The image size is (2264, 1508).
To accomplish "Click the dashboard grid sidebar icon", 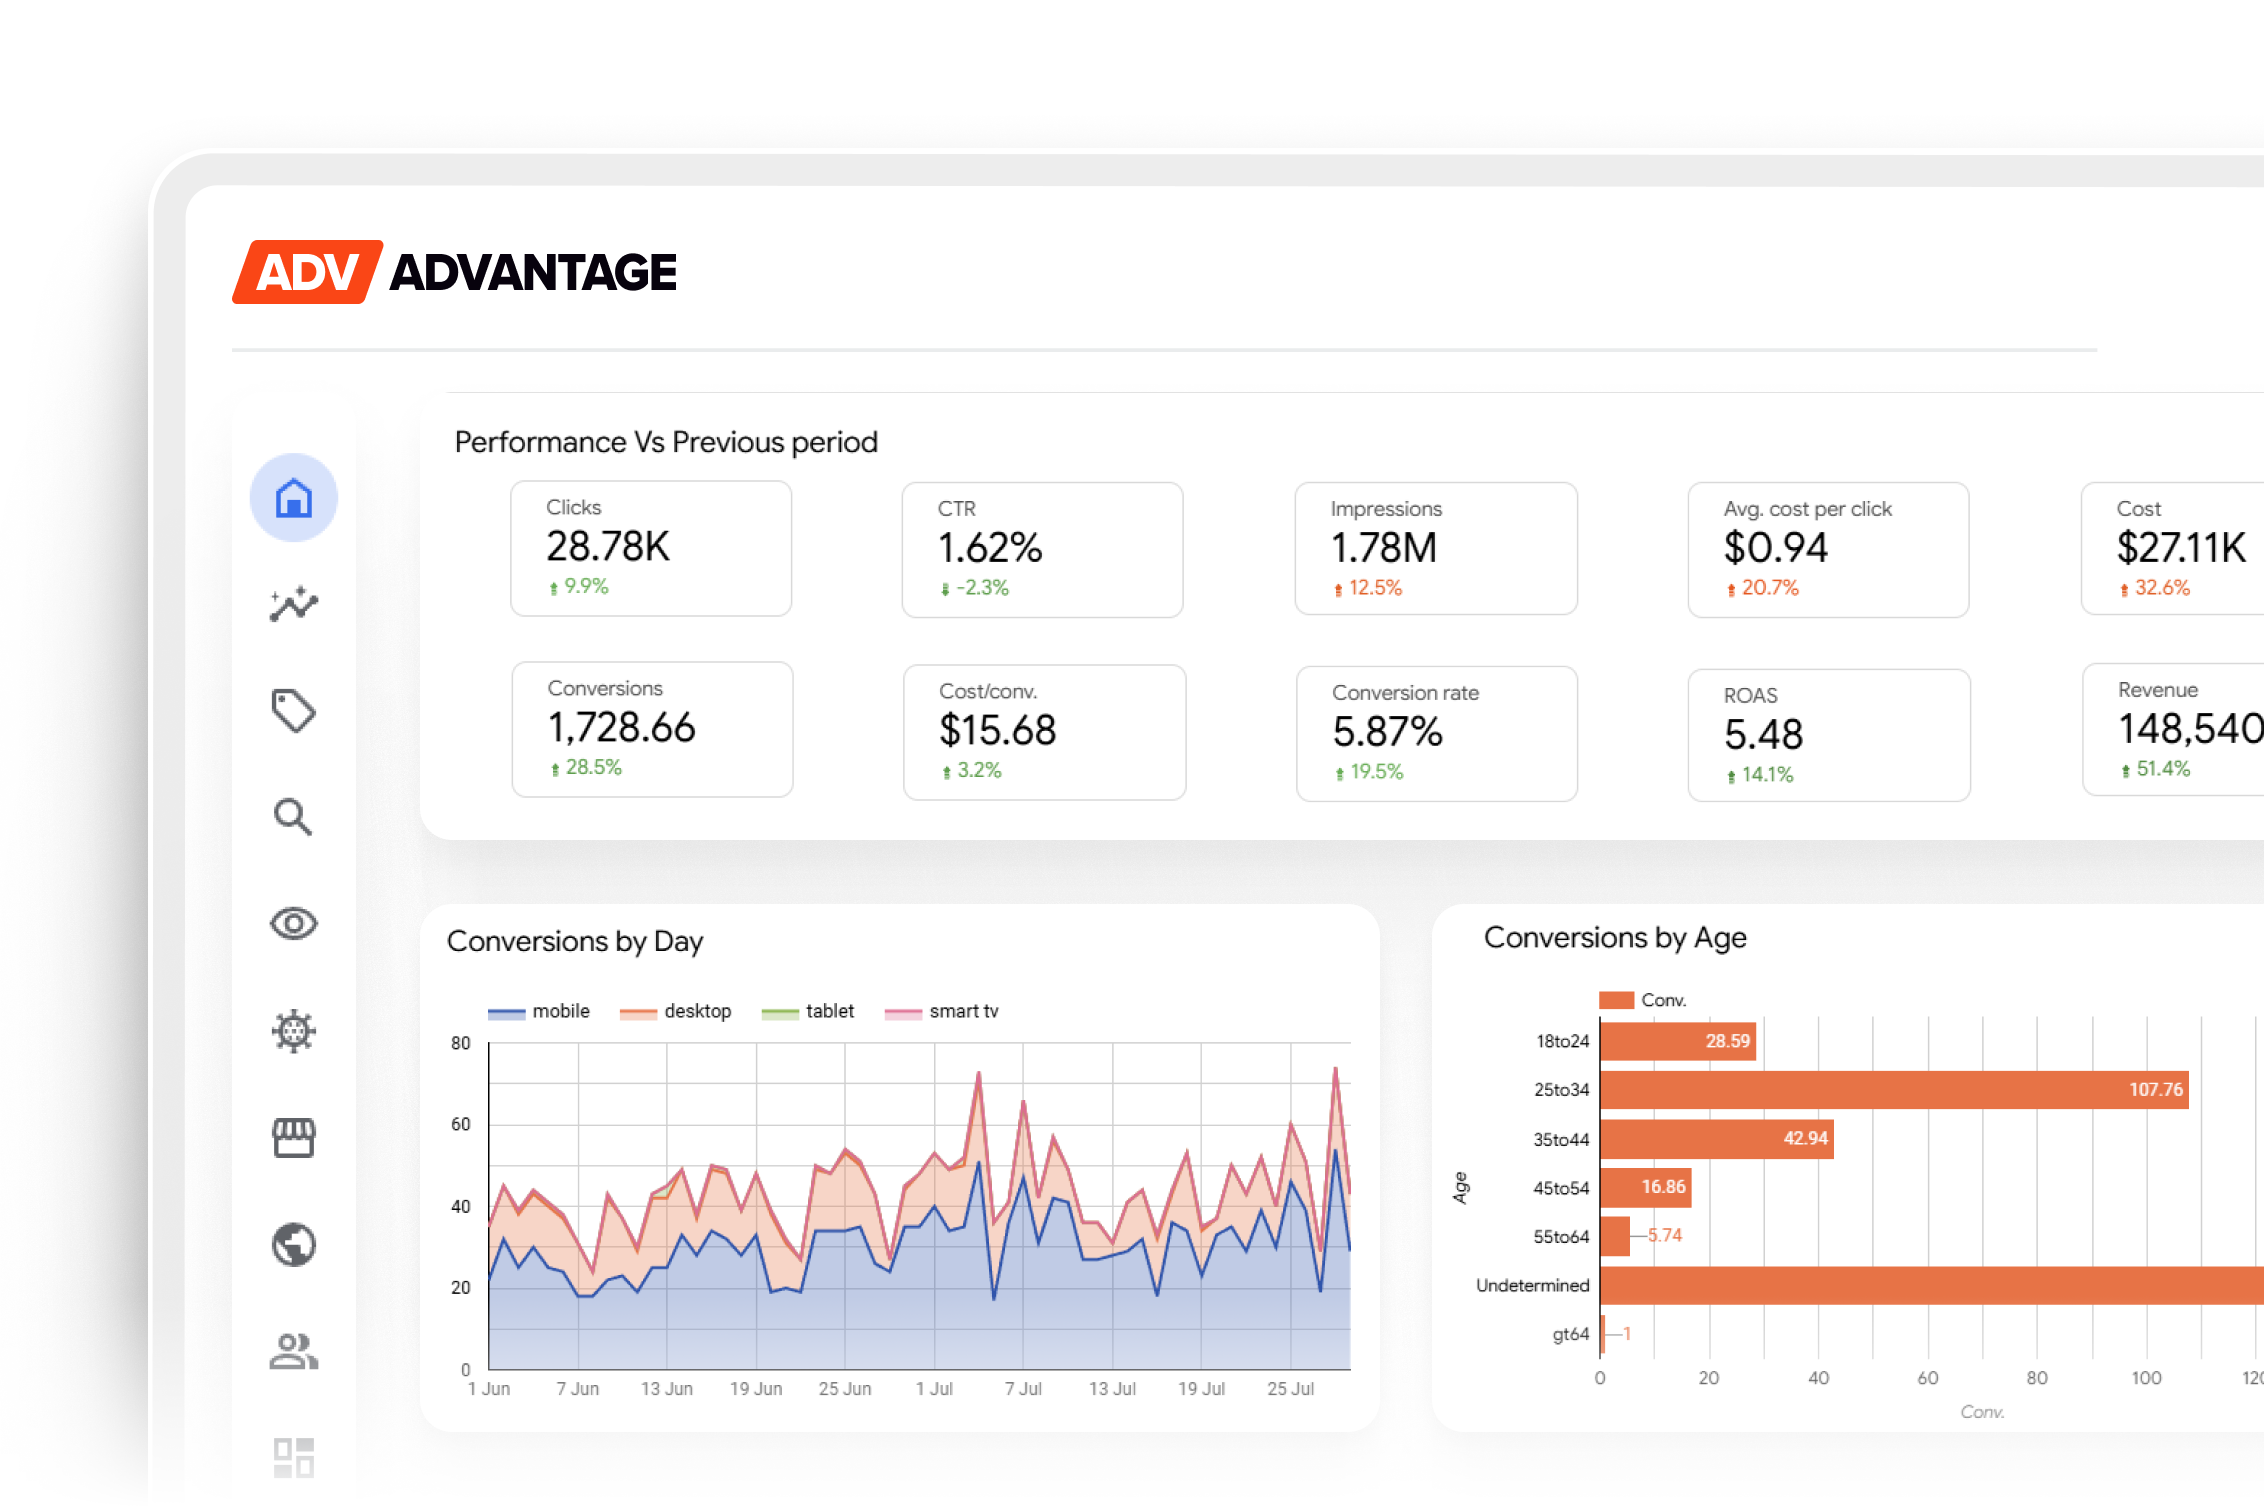I will point(293,1457).
